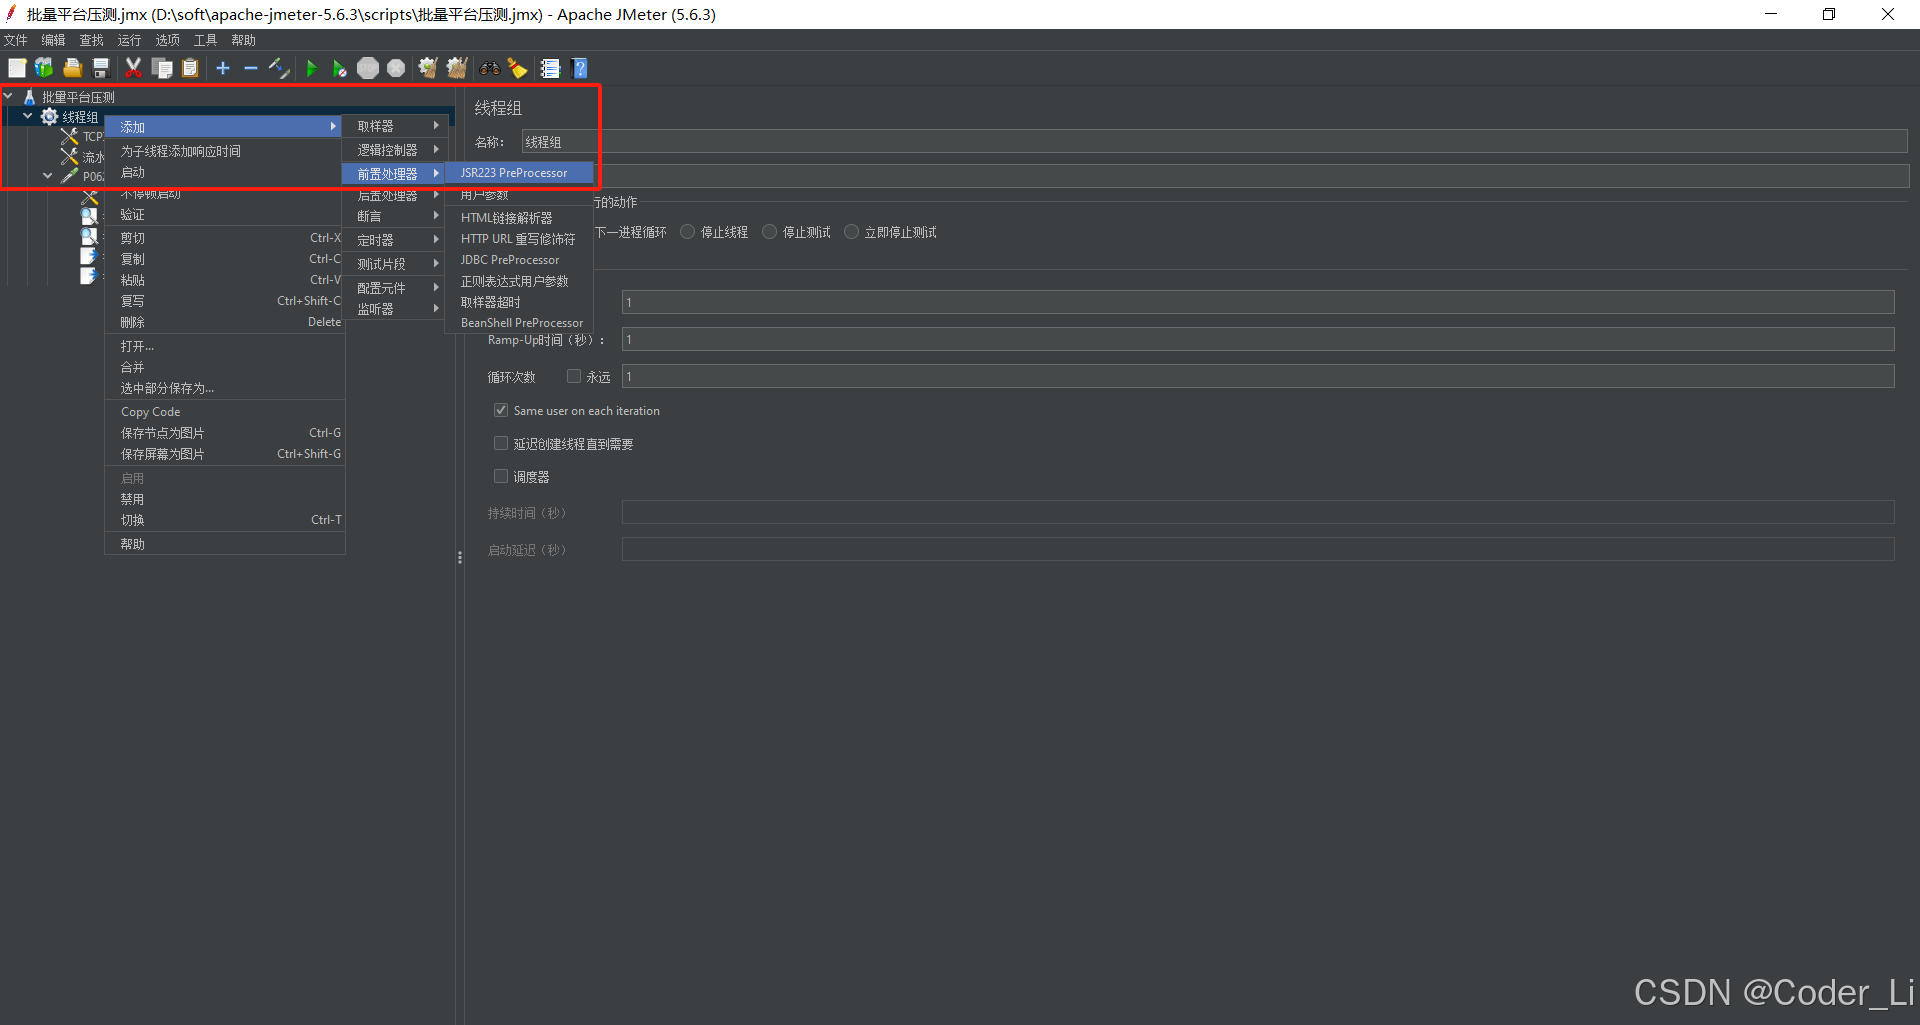Open Search with the binoculars icon

tap(490, 68)
